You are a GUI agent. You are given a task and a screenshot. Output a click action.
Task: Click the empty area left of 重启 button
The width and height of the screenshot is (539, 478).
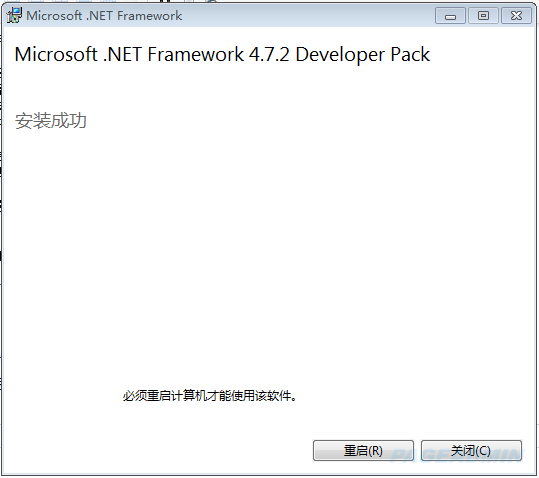(x=158, y=451)
